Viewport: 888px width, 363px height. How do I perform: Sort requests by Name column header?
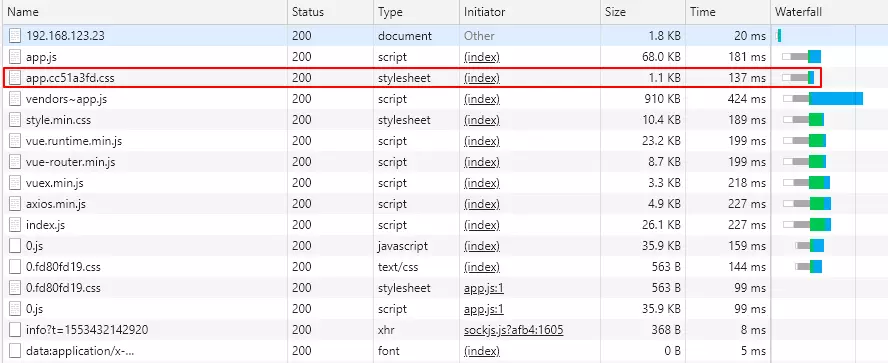tap(145, 12)
